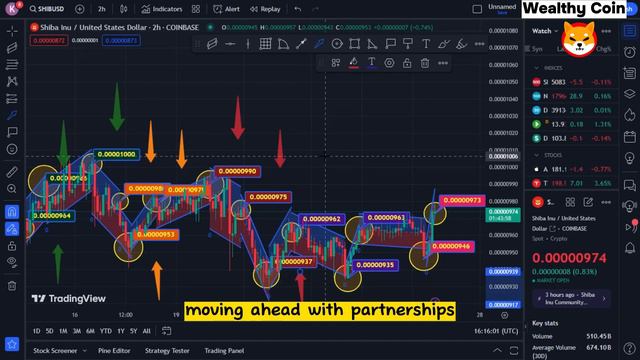This screenshot has height=360, width=640.
Task: Open the help center question mark
Action: [x=630, y=348]
